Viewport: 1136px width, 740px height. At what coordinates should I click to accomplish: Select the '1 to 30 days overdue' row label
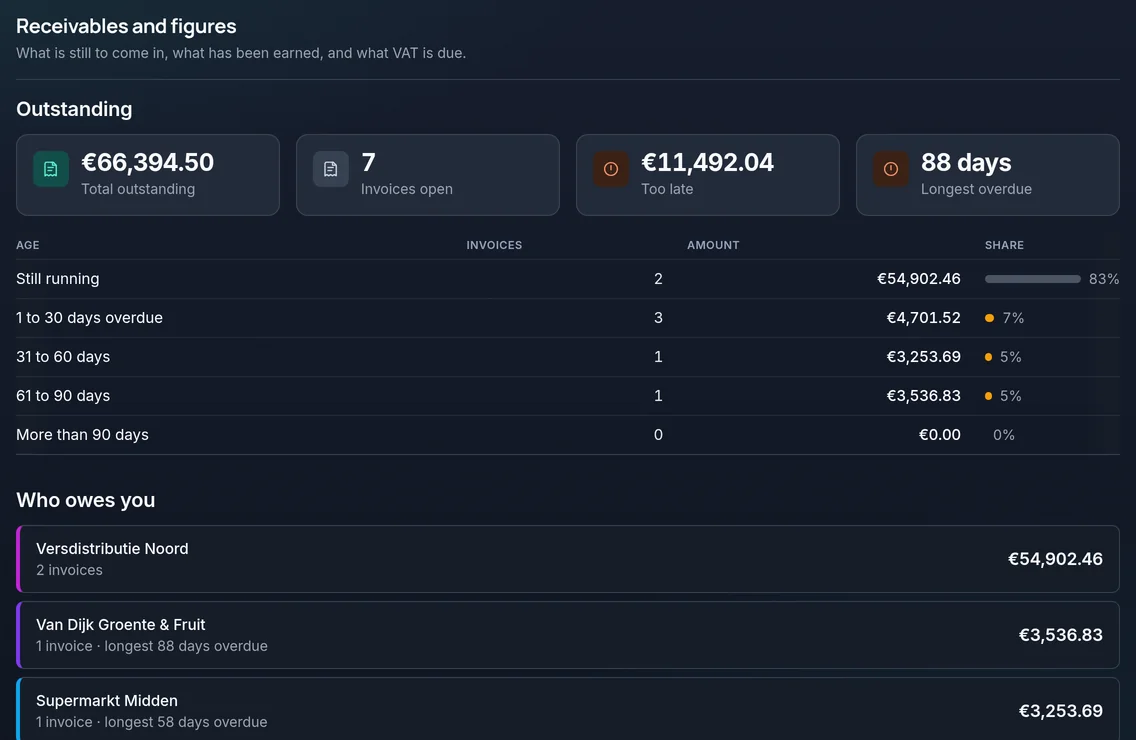89,318
